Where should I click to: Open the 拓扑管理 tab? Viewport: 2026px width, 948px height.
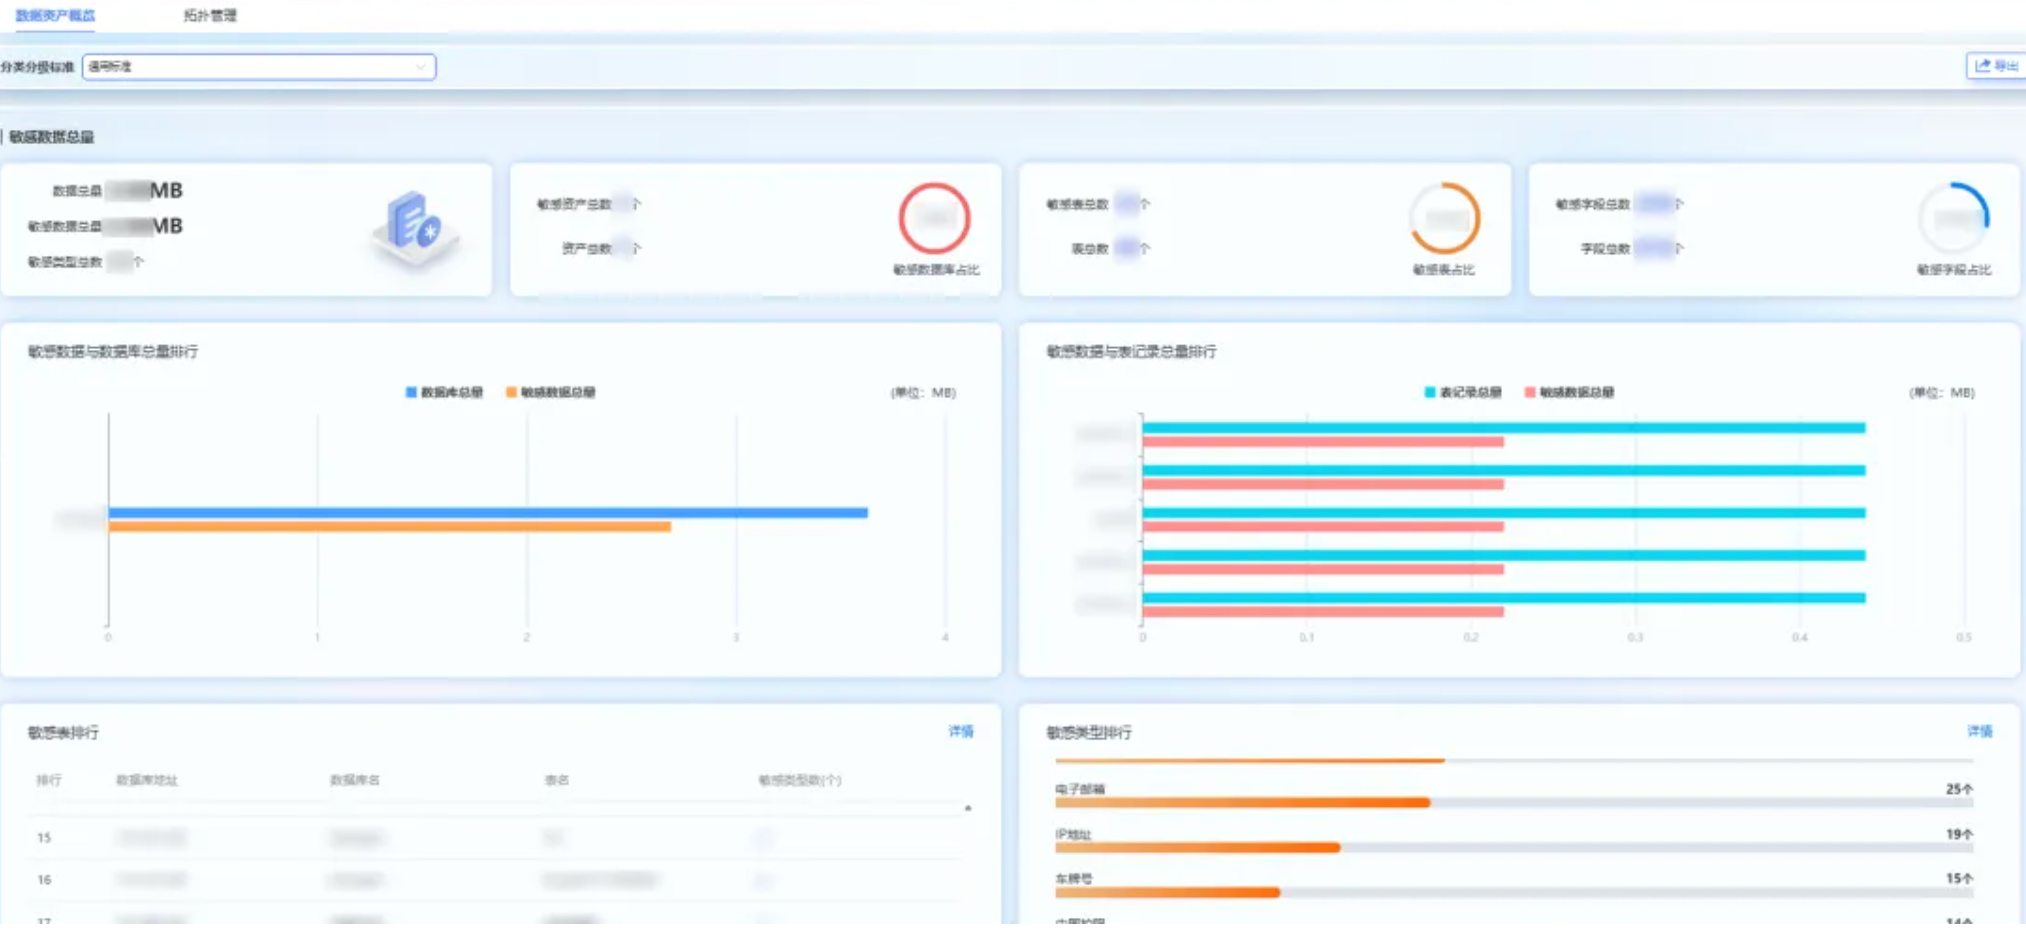click(x=210, y=15)
